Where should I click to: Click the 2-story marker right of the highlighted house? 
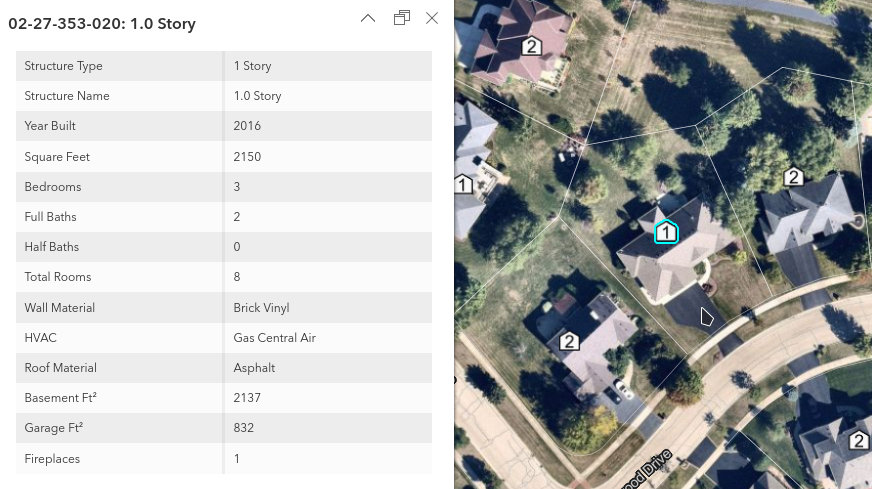pyautogui.click(x=793, y=177)
